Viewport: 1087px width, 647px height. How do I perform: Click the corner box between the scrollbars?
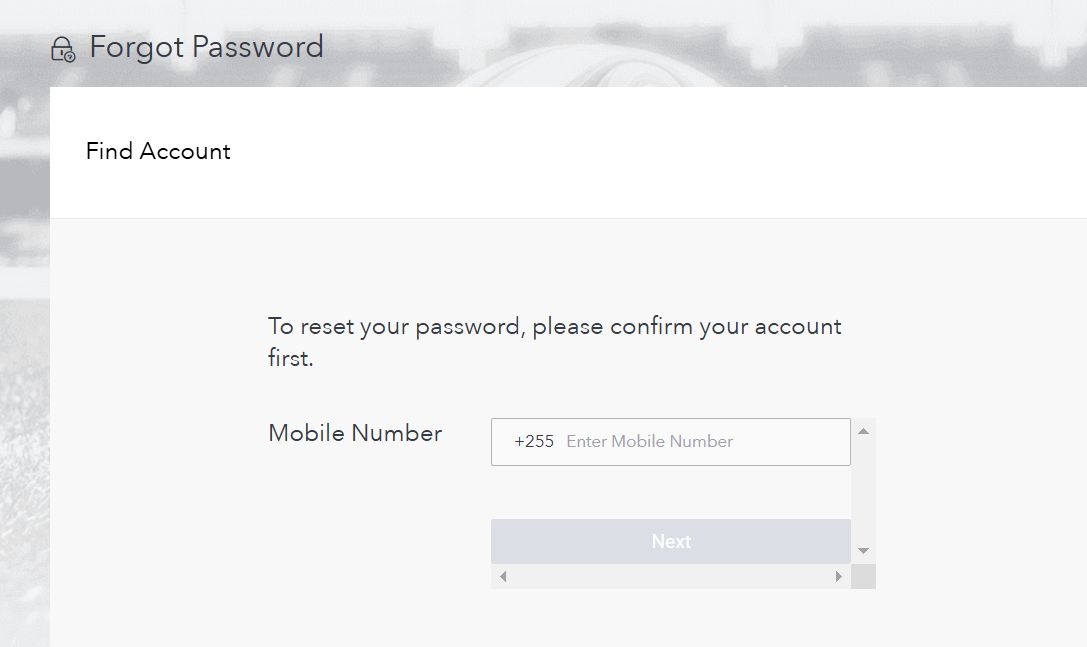click(x=863, y=576)
